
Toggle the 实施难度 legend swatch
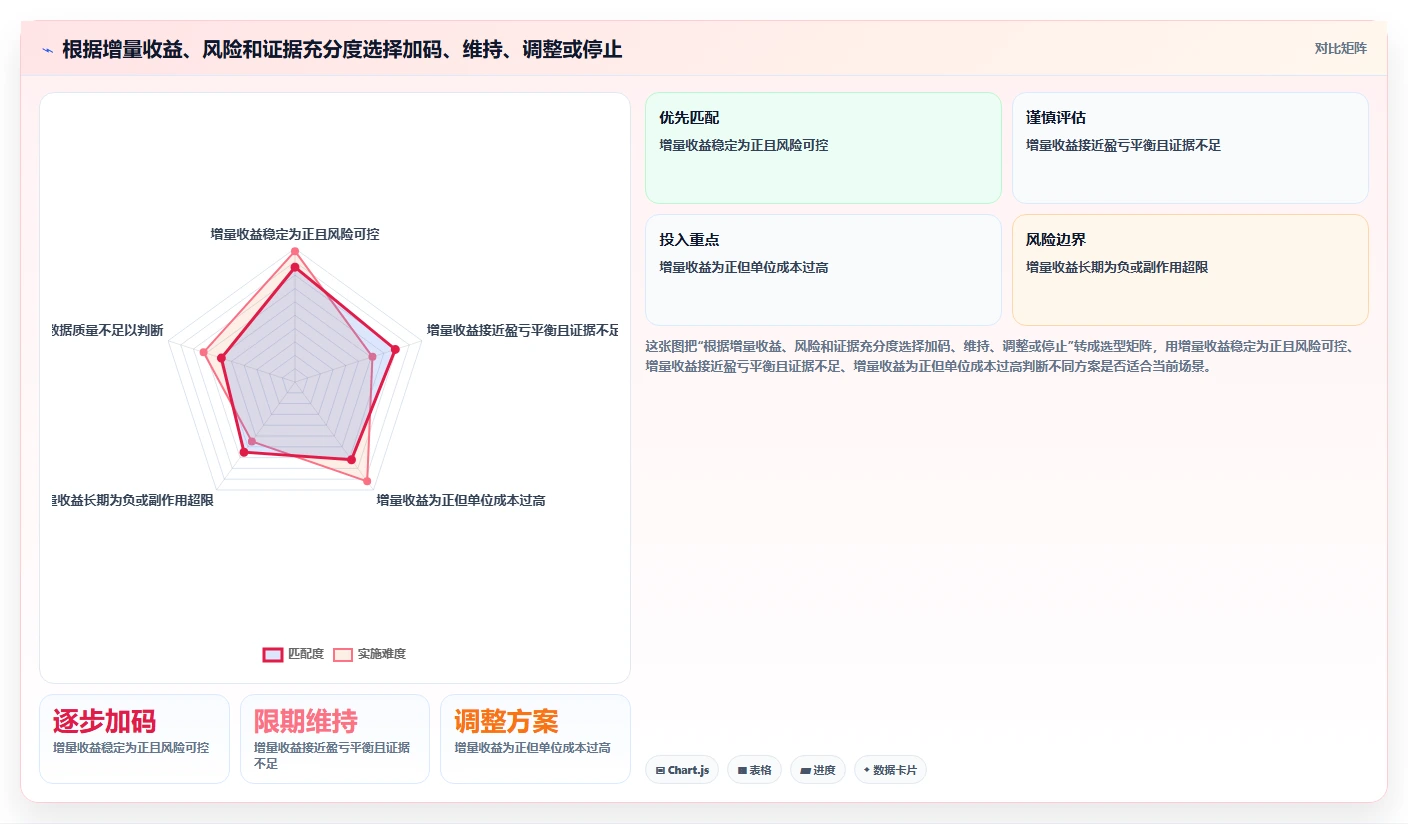[343, 654]
